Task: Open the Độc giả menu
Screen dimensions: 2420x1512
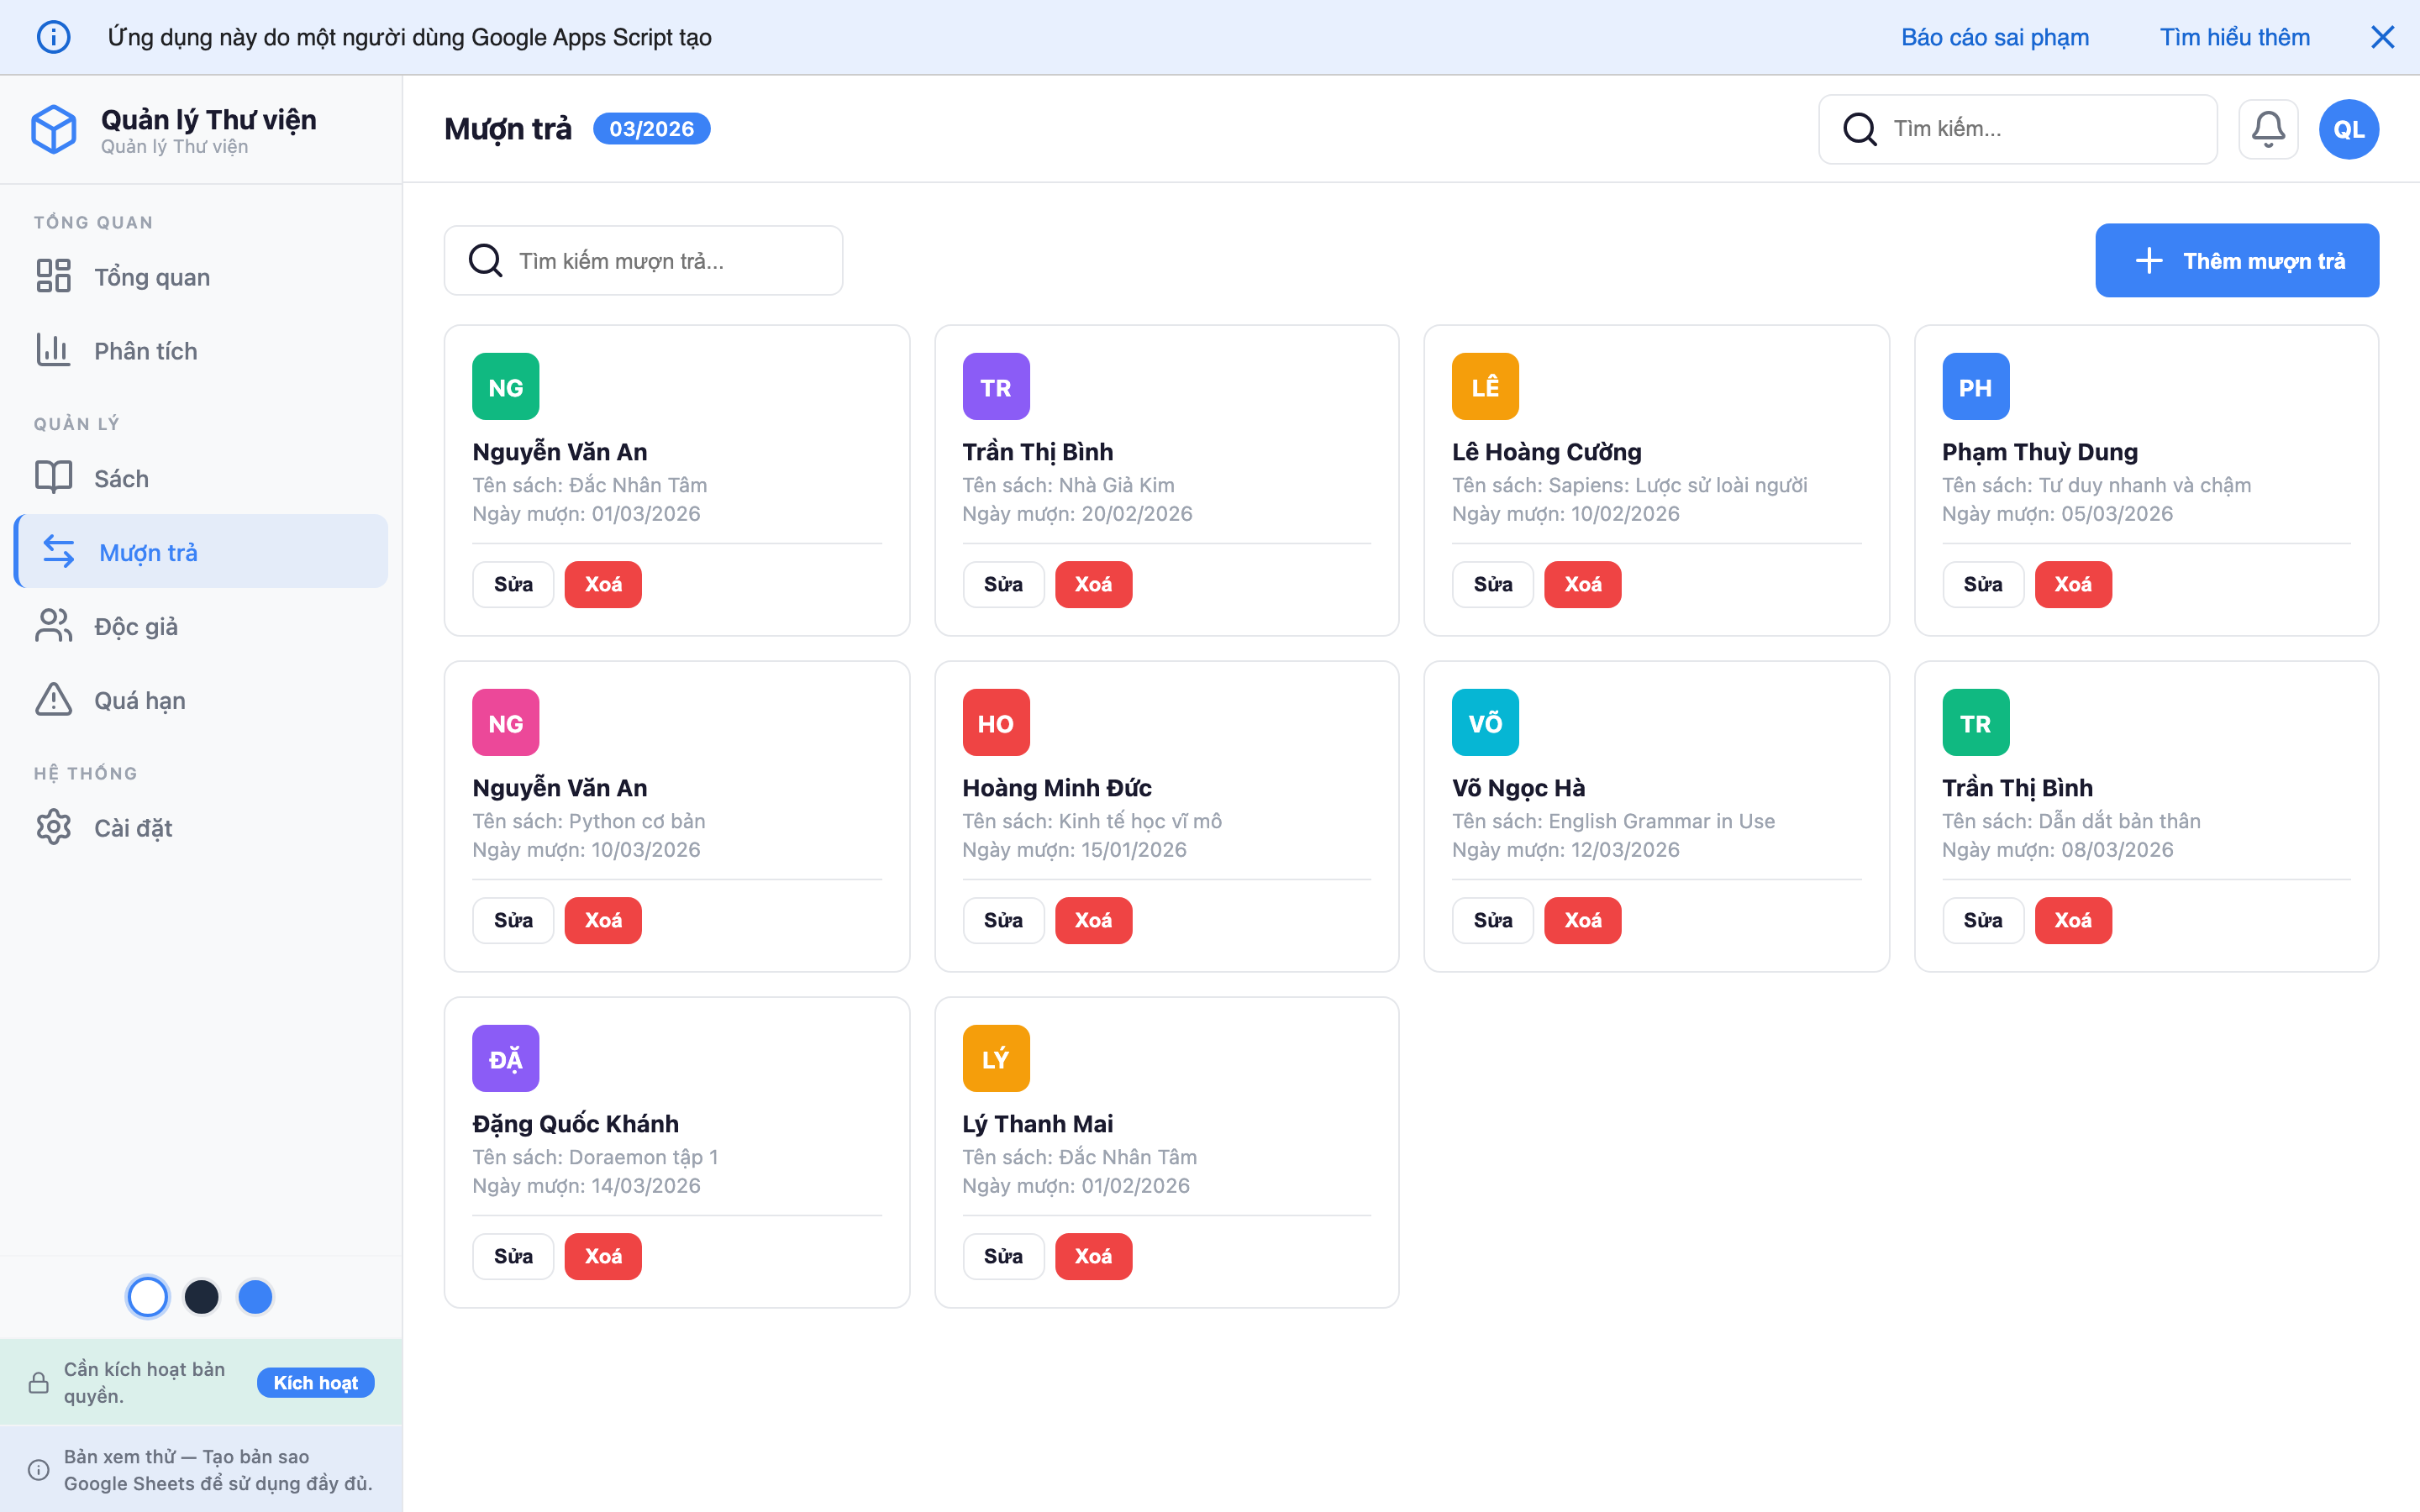Action: point(136,626)
